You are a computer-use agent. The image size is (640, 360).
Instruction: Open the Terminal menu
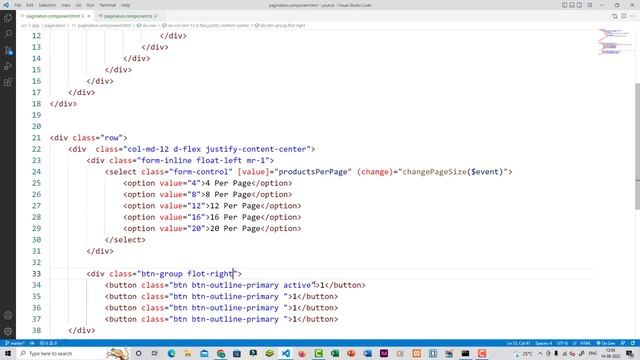(108, 5)
